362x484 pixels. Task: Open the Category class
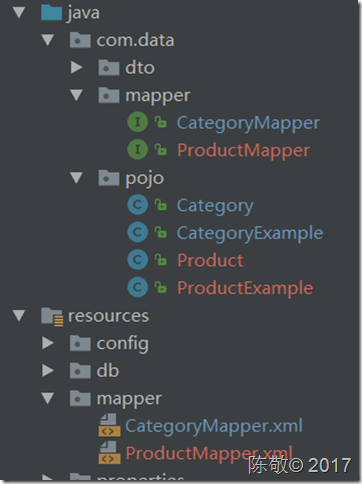coord(215,206)
